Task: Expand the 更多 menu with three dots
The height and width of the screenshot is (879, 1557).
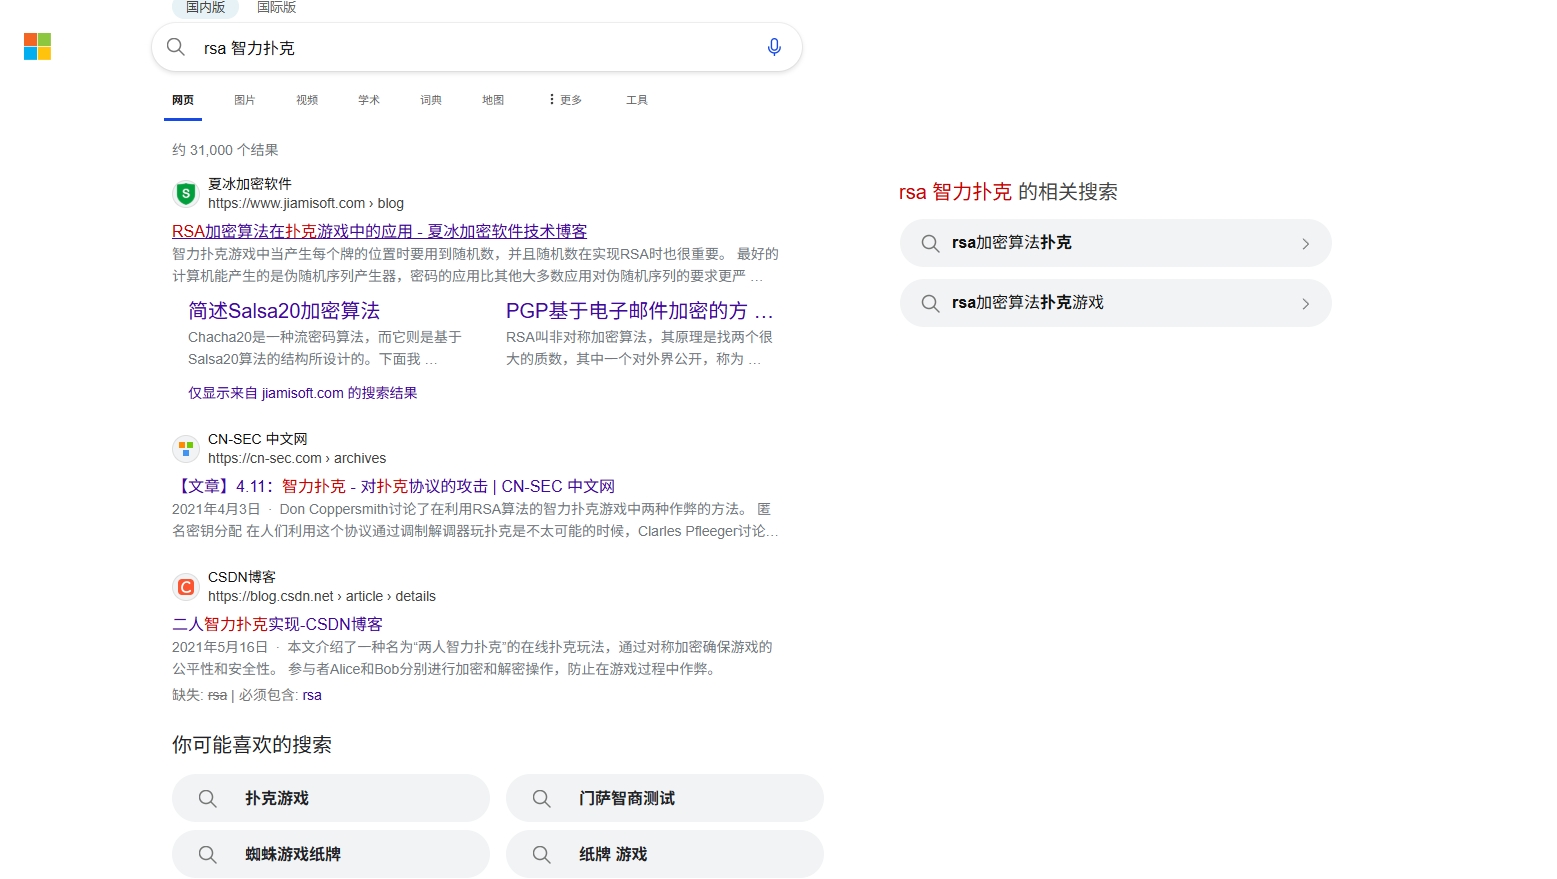Action: pyautogui.click(x=565, y=100)
